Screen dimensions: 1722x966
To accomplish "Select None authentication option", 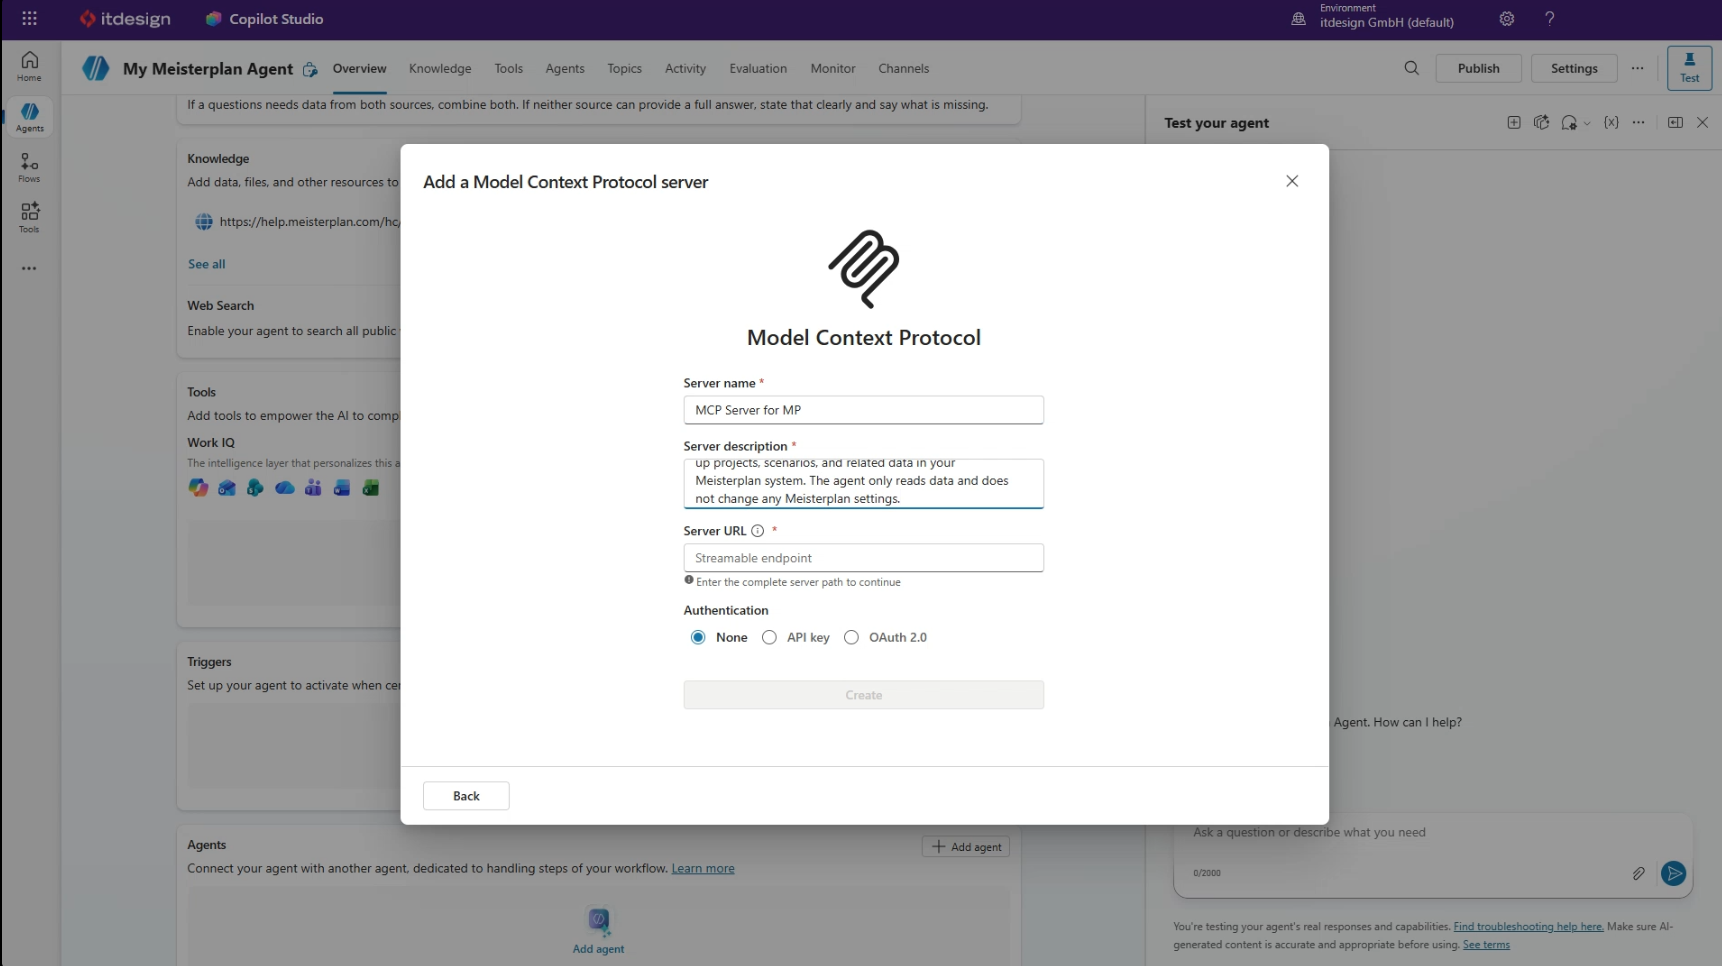I will tap(698, 638).
